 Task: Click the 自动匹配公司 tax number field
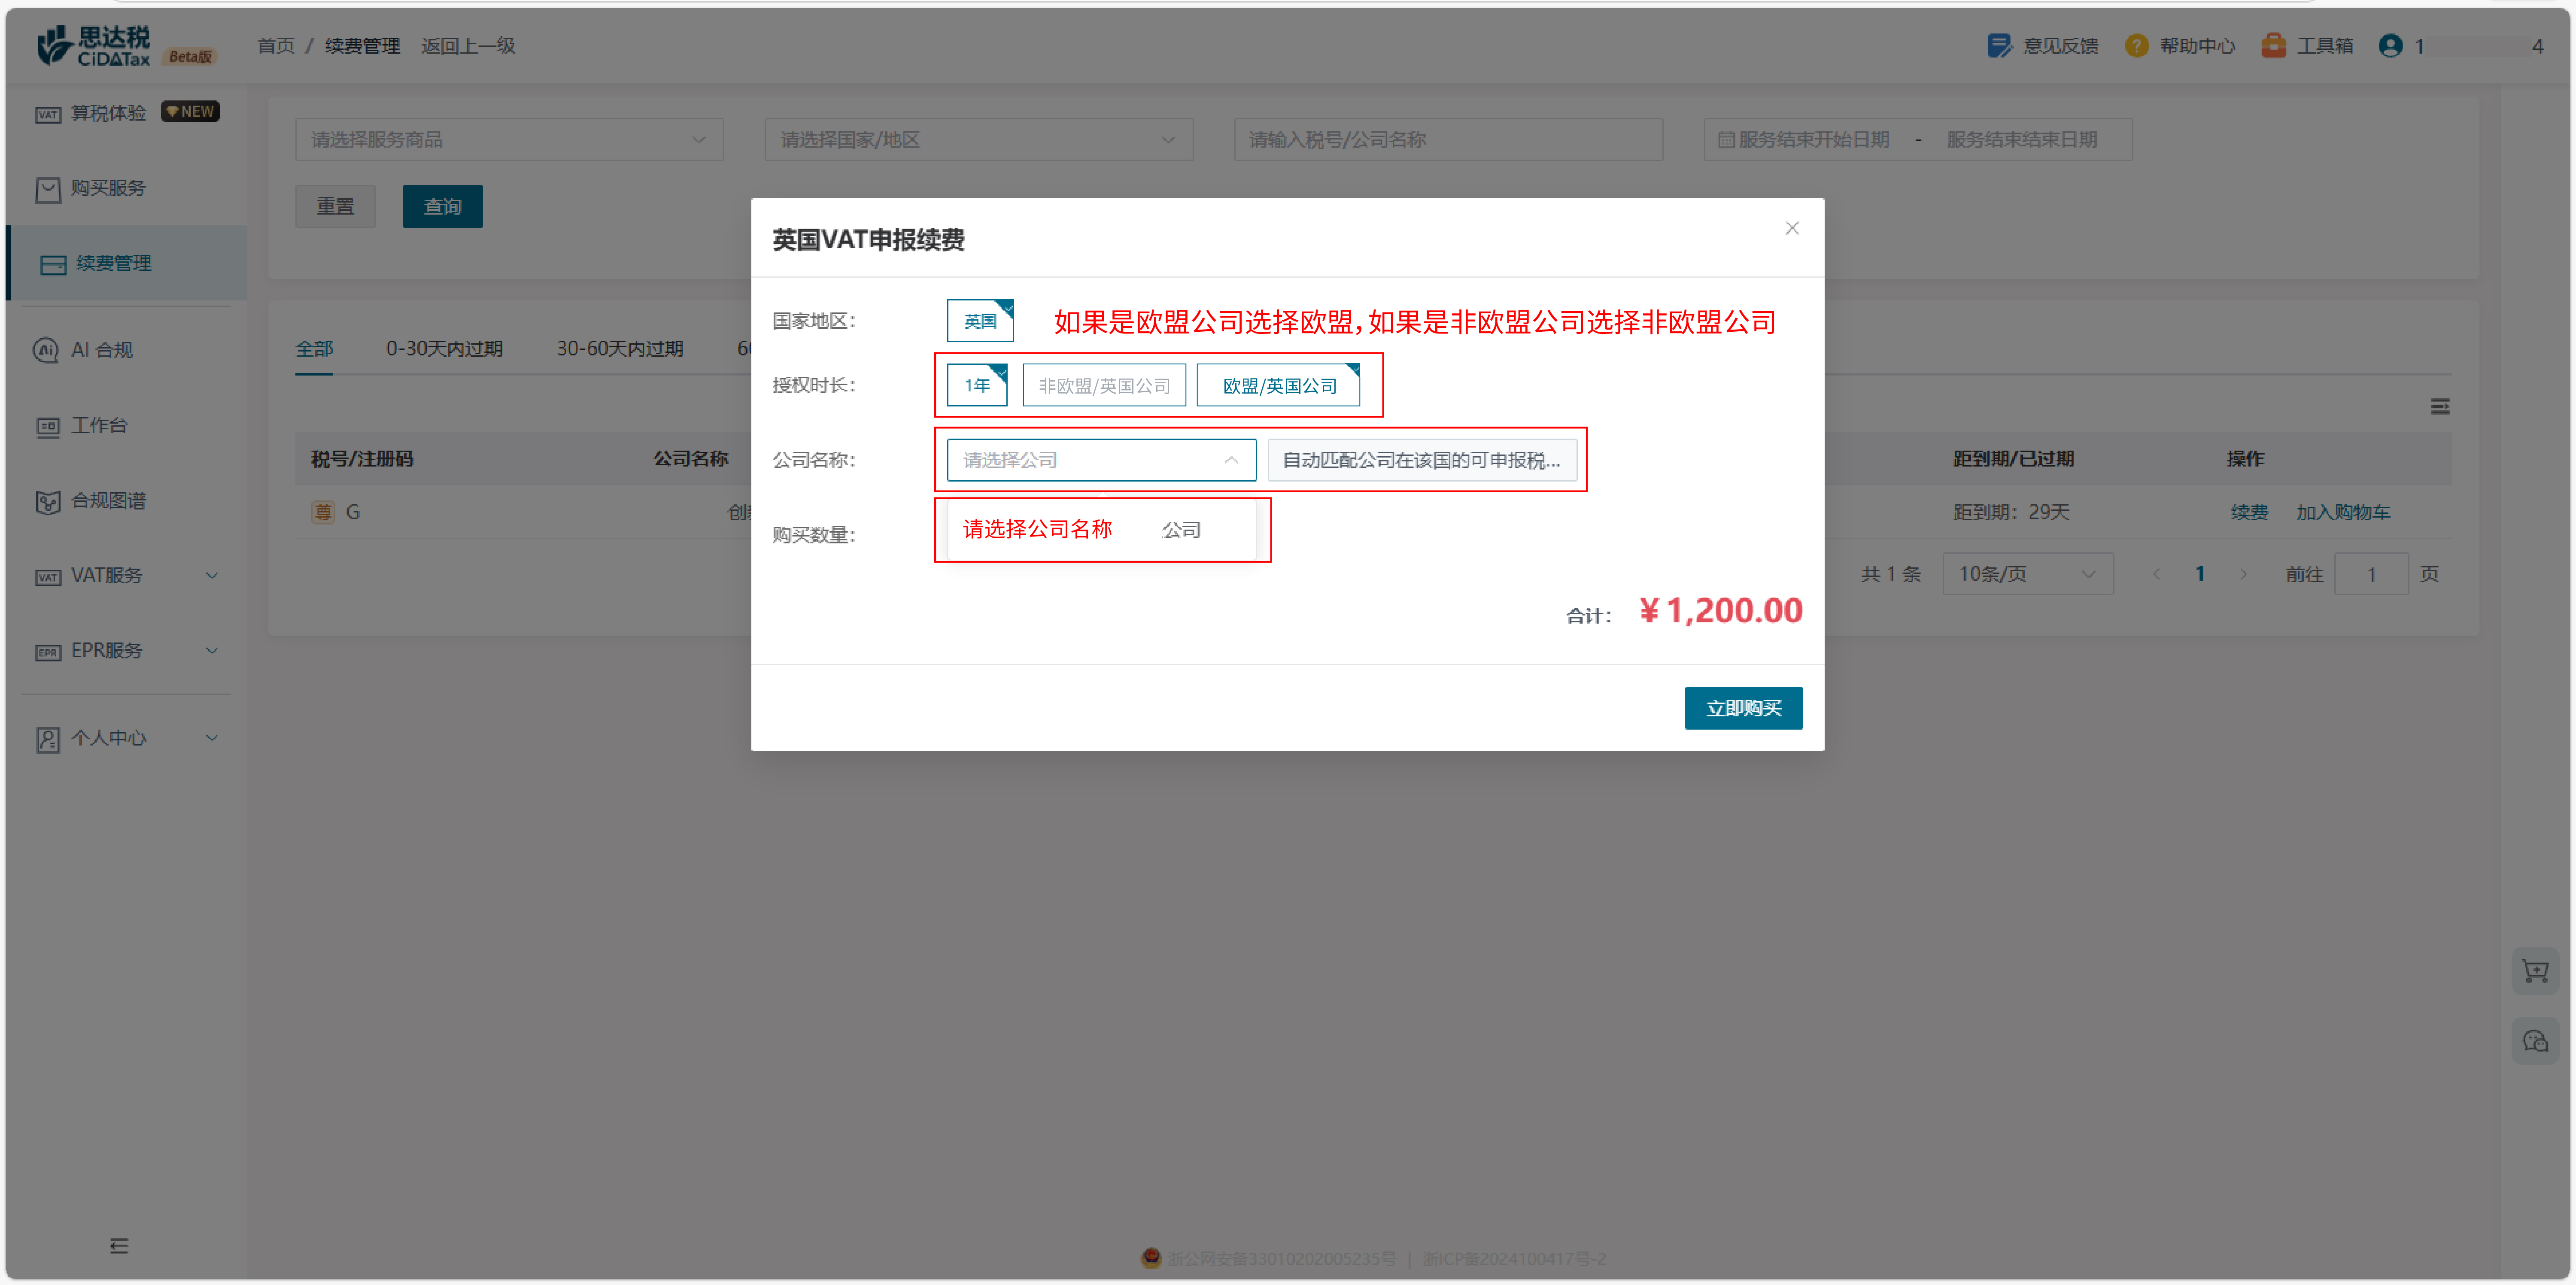click(1421, 460)
